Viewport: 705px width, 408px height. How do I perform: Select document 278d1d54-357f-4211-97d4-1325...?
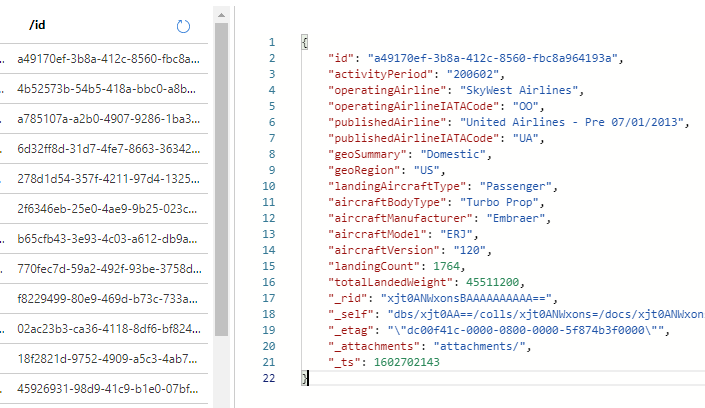(x=108, y=179)
